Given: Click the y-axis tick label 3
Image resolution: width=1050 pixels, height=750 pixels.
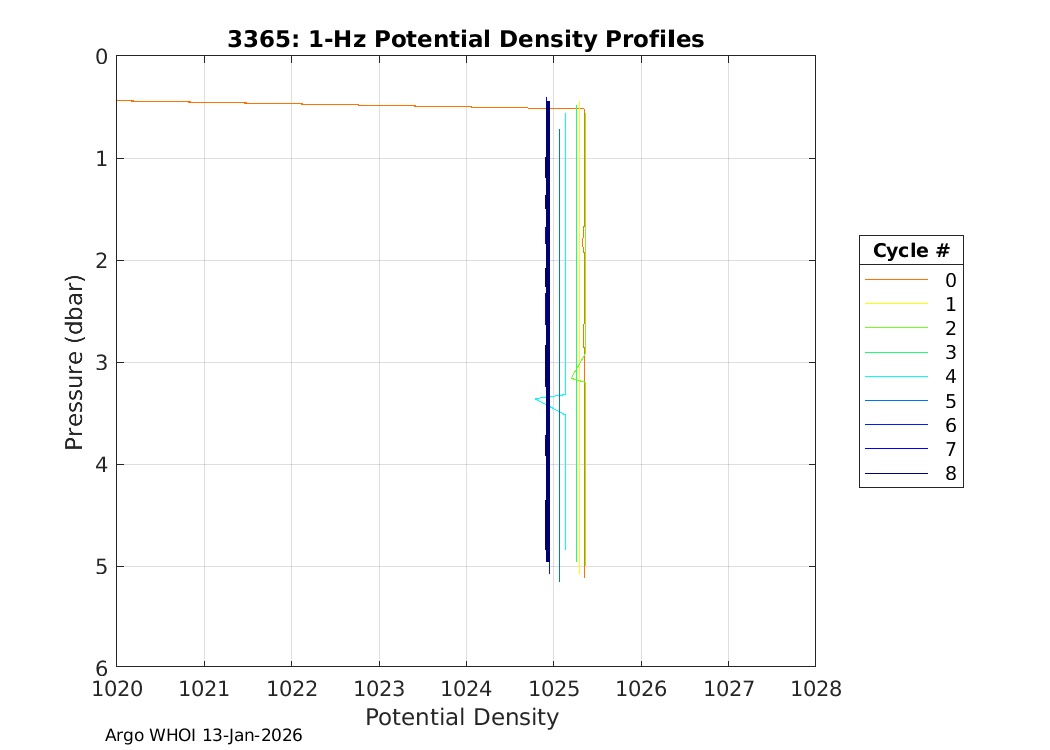Looking at the screenshot, I should (100, 362).
